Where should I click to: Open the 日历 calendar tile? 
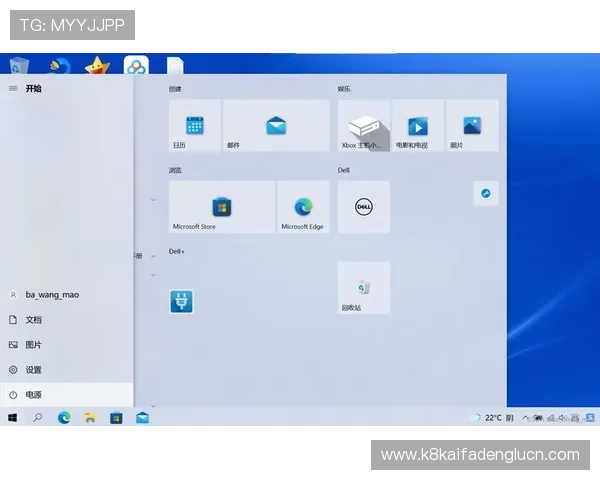click(x=195, y=126)
